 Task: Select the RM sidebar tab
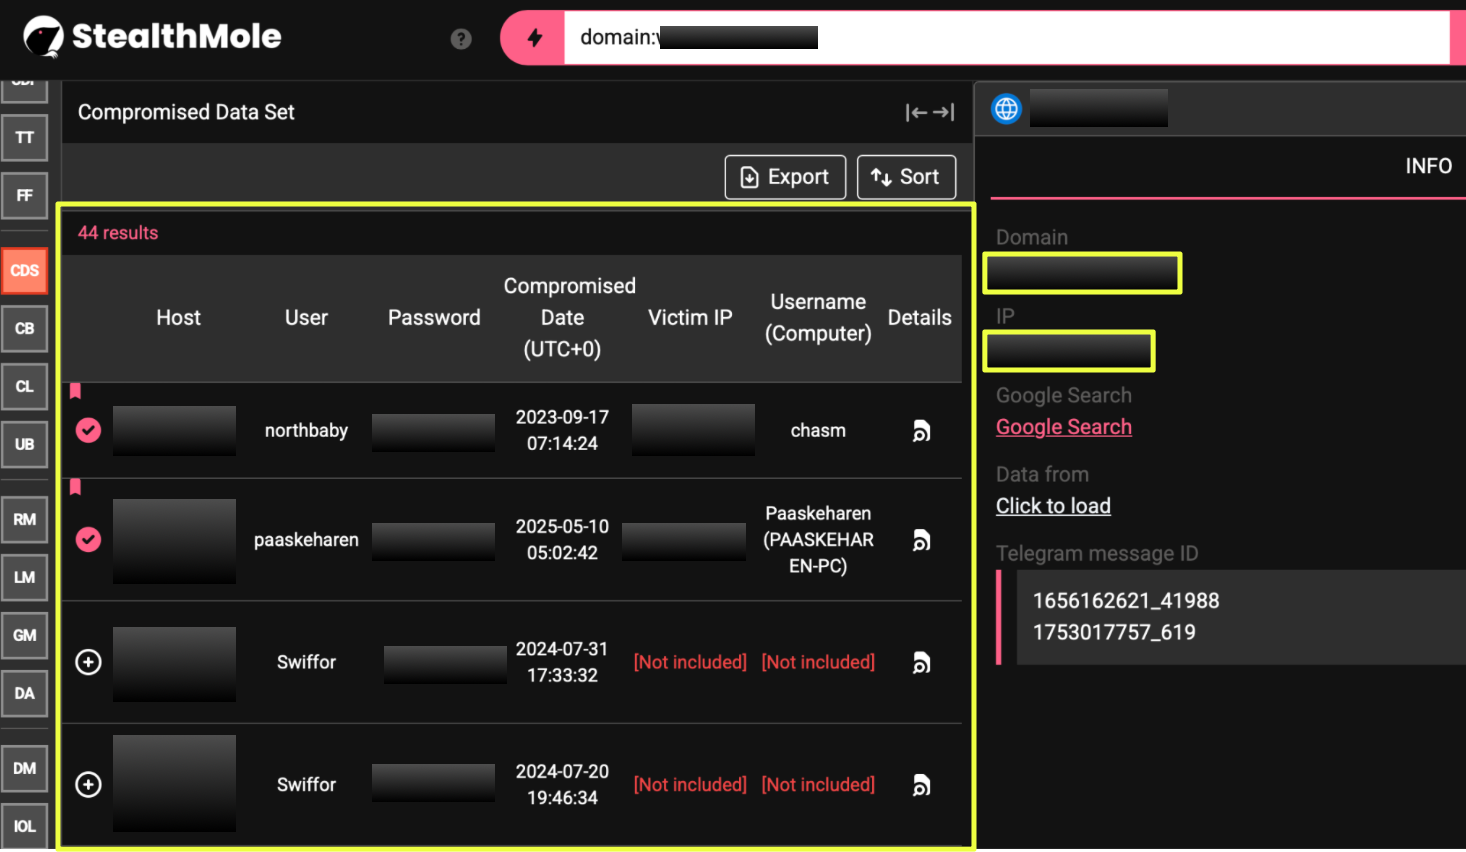(25, 520)
